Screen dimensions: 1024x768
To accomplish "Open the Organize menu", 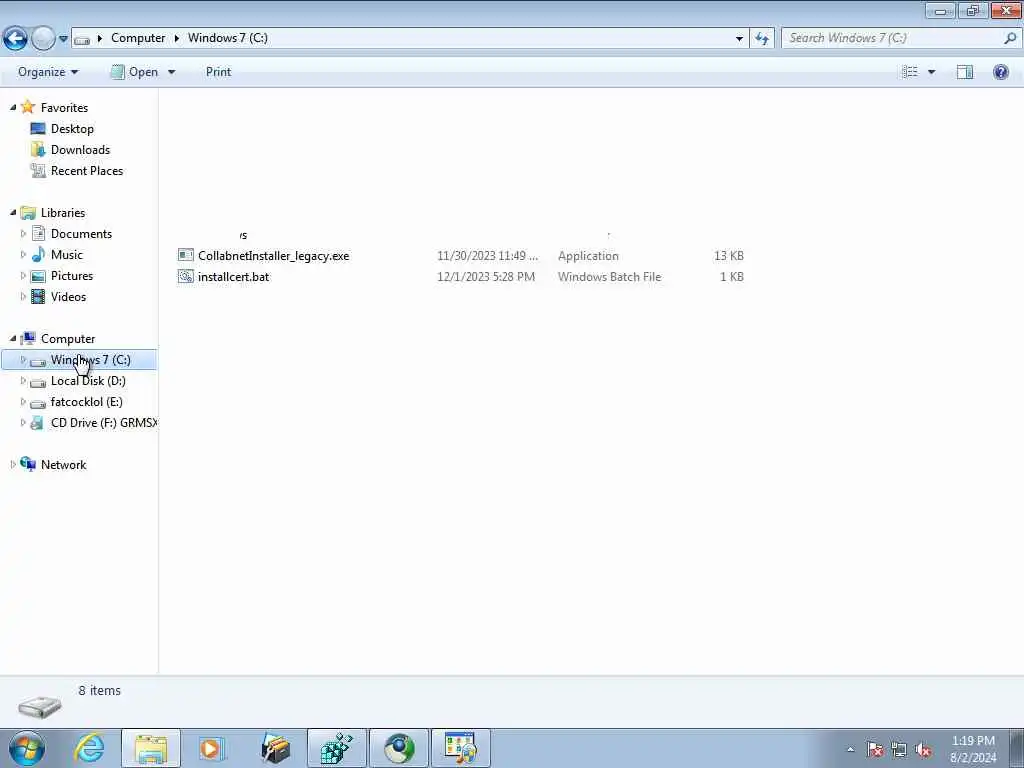I will click(48, 72).
